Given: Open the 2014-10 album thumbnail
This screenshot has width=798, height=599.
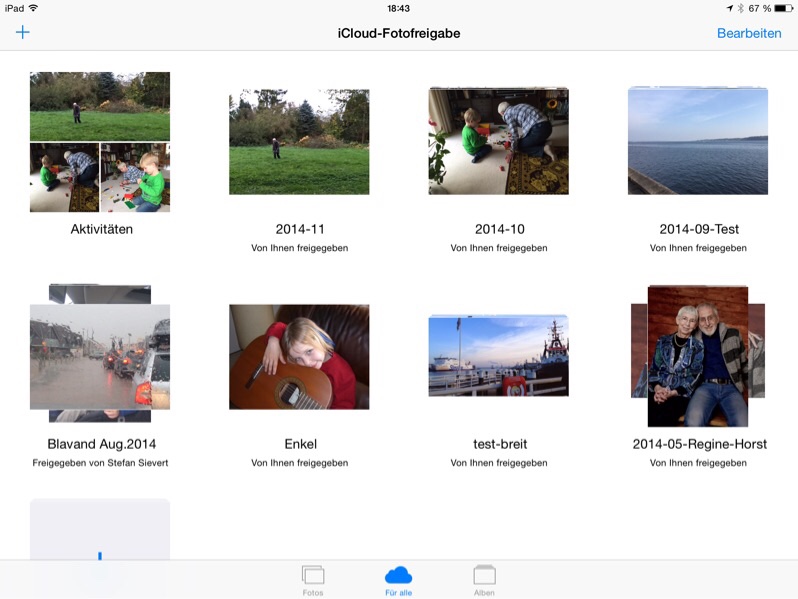Looking at the screenshot, I should point(498,141).
